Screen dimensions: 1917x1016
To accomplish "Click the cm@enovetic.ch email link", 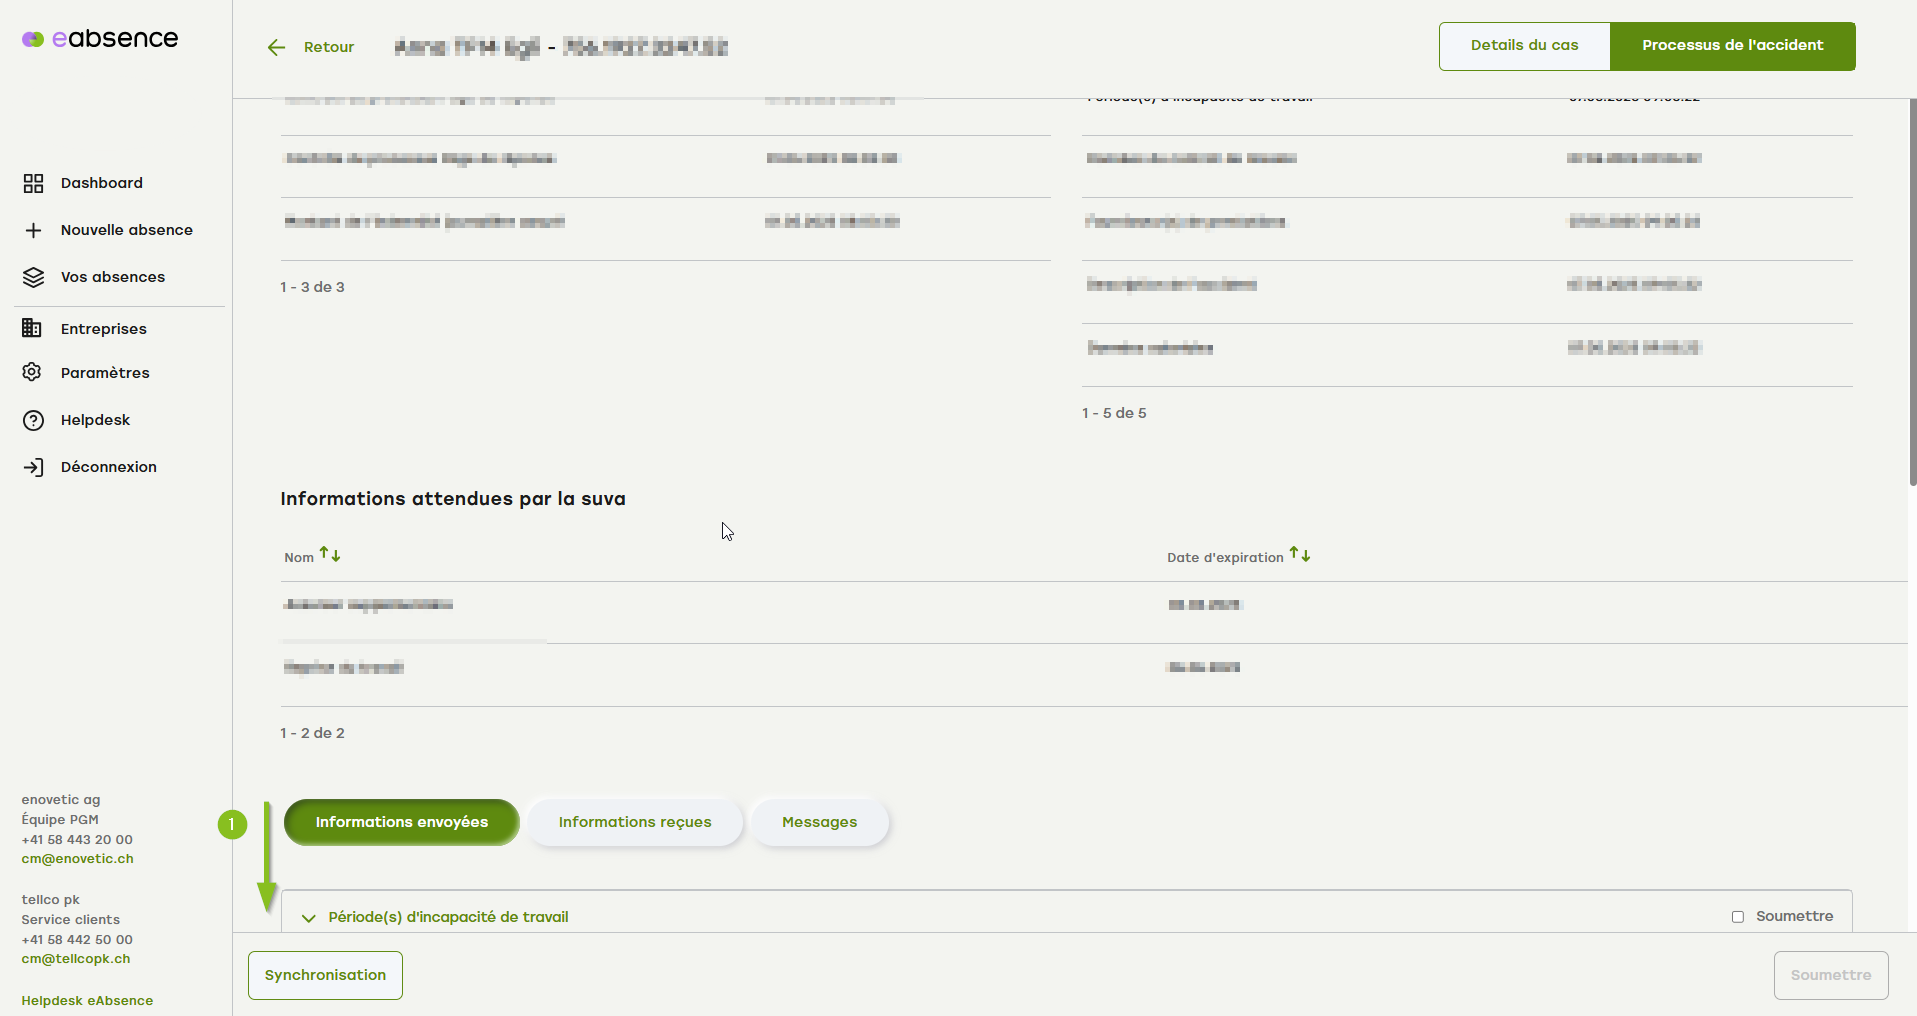I will [x=77, y=859].
